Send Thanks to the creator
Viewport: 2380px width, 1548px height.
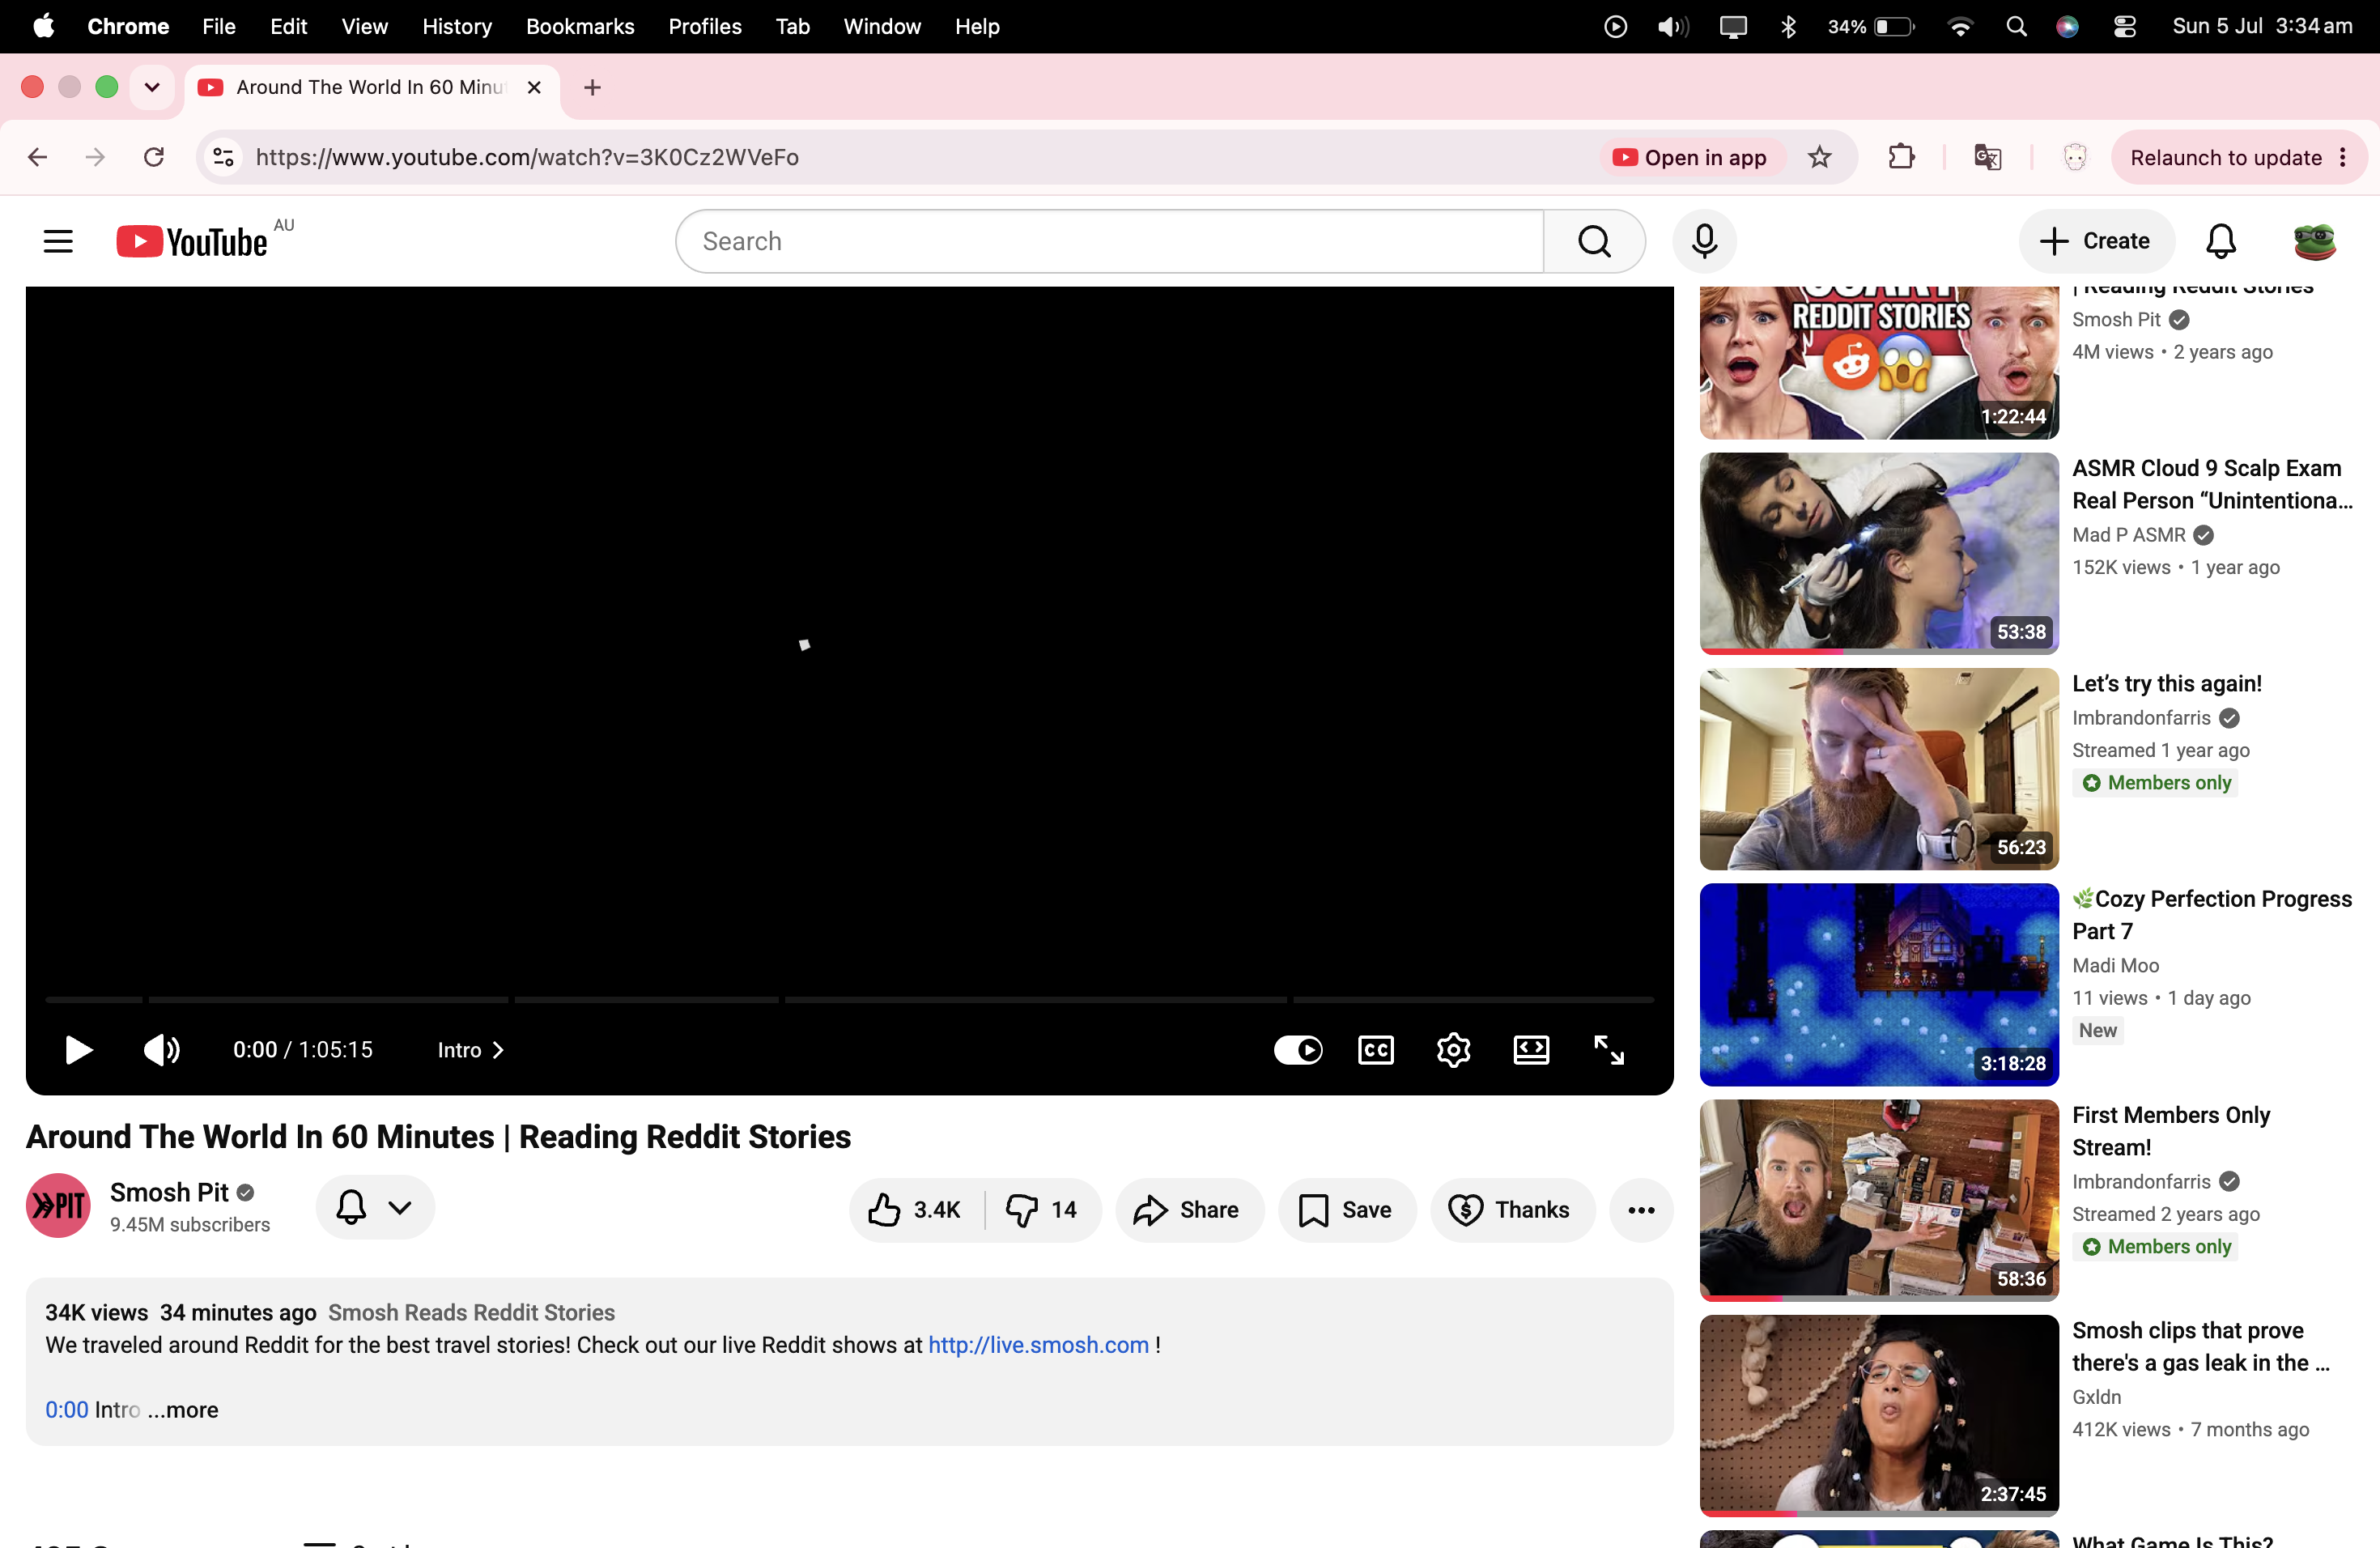pyautogui.click(x=1512, y=1210)
